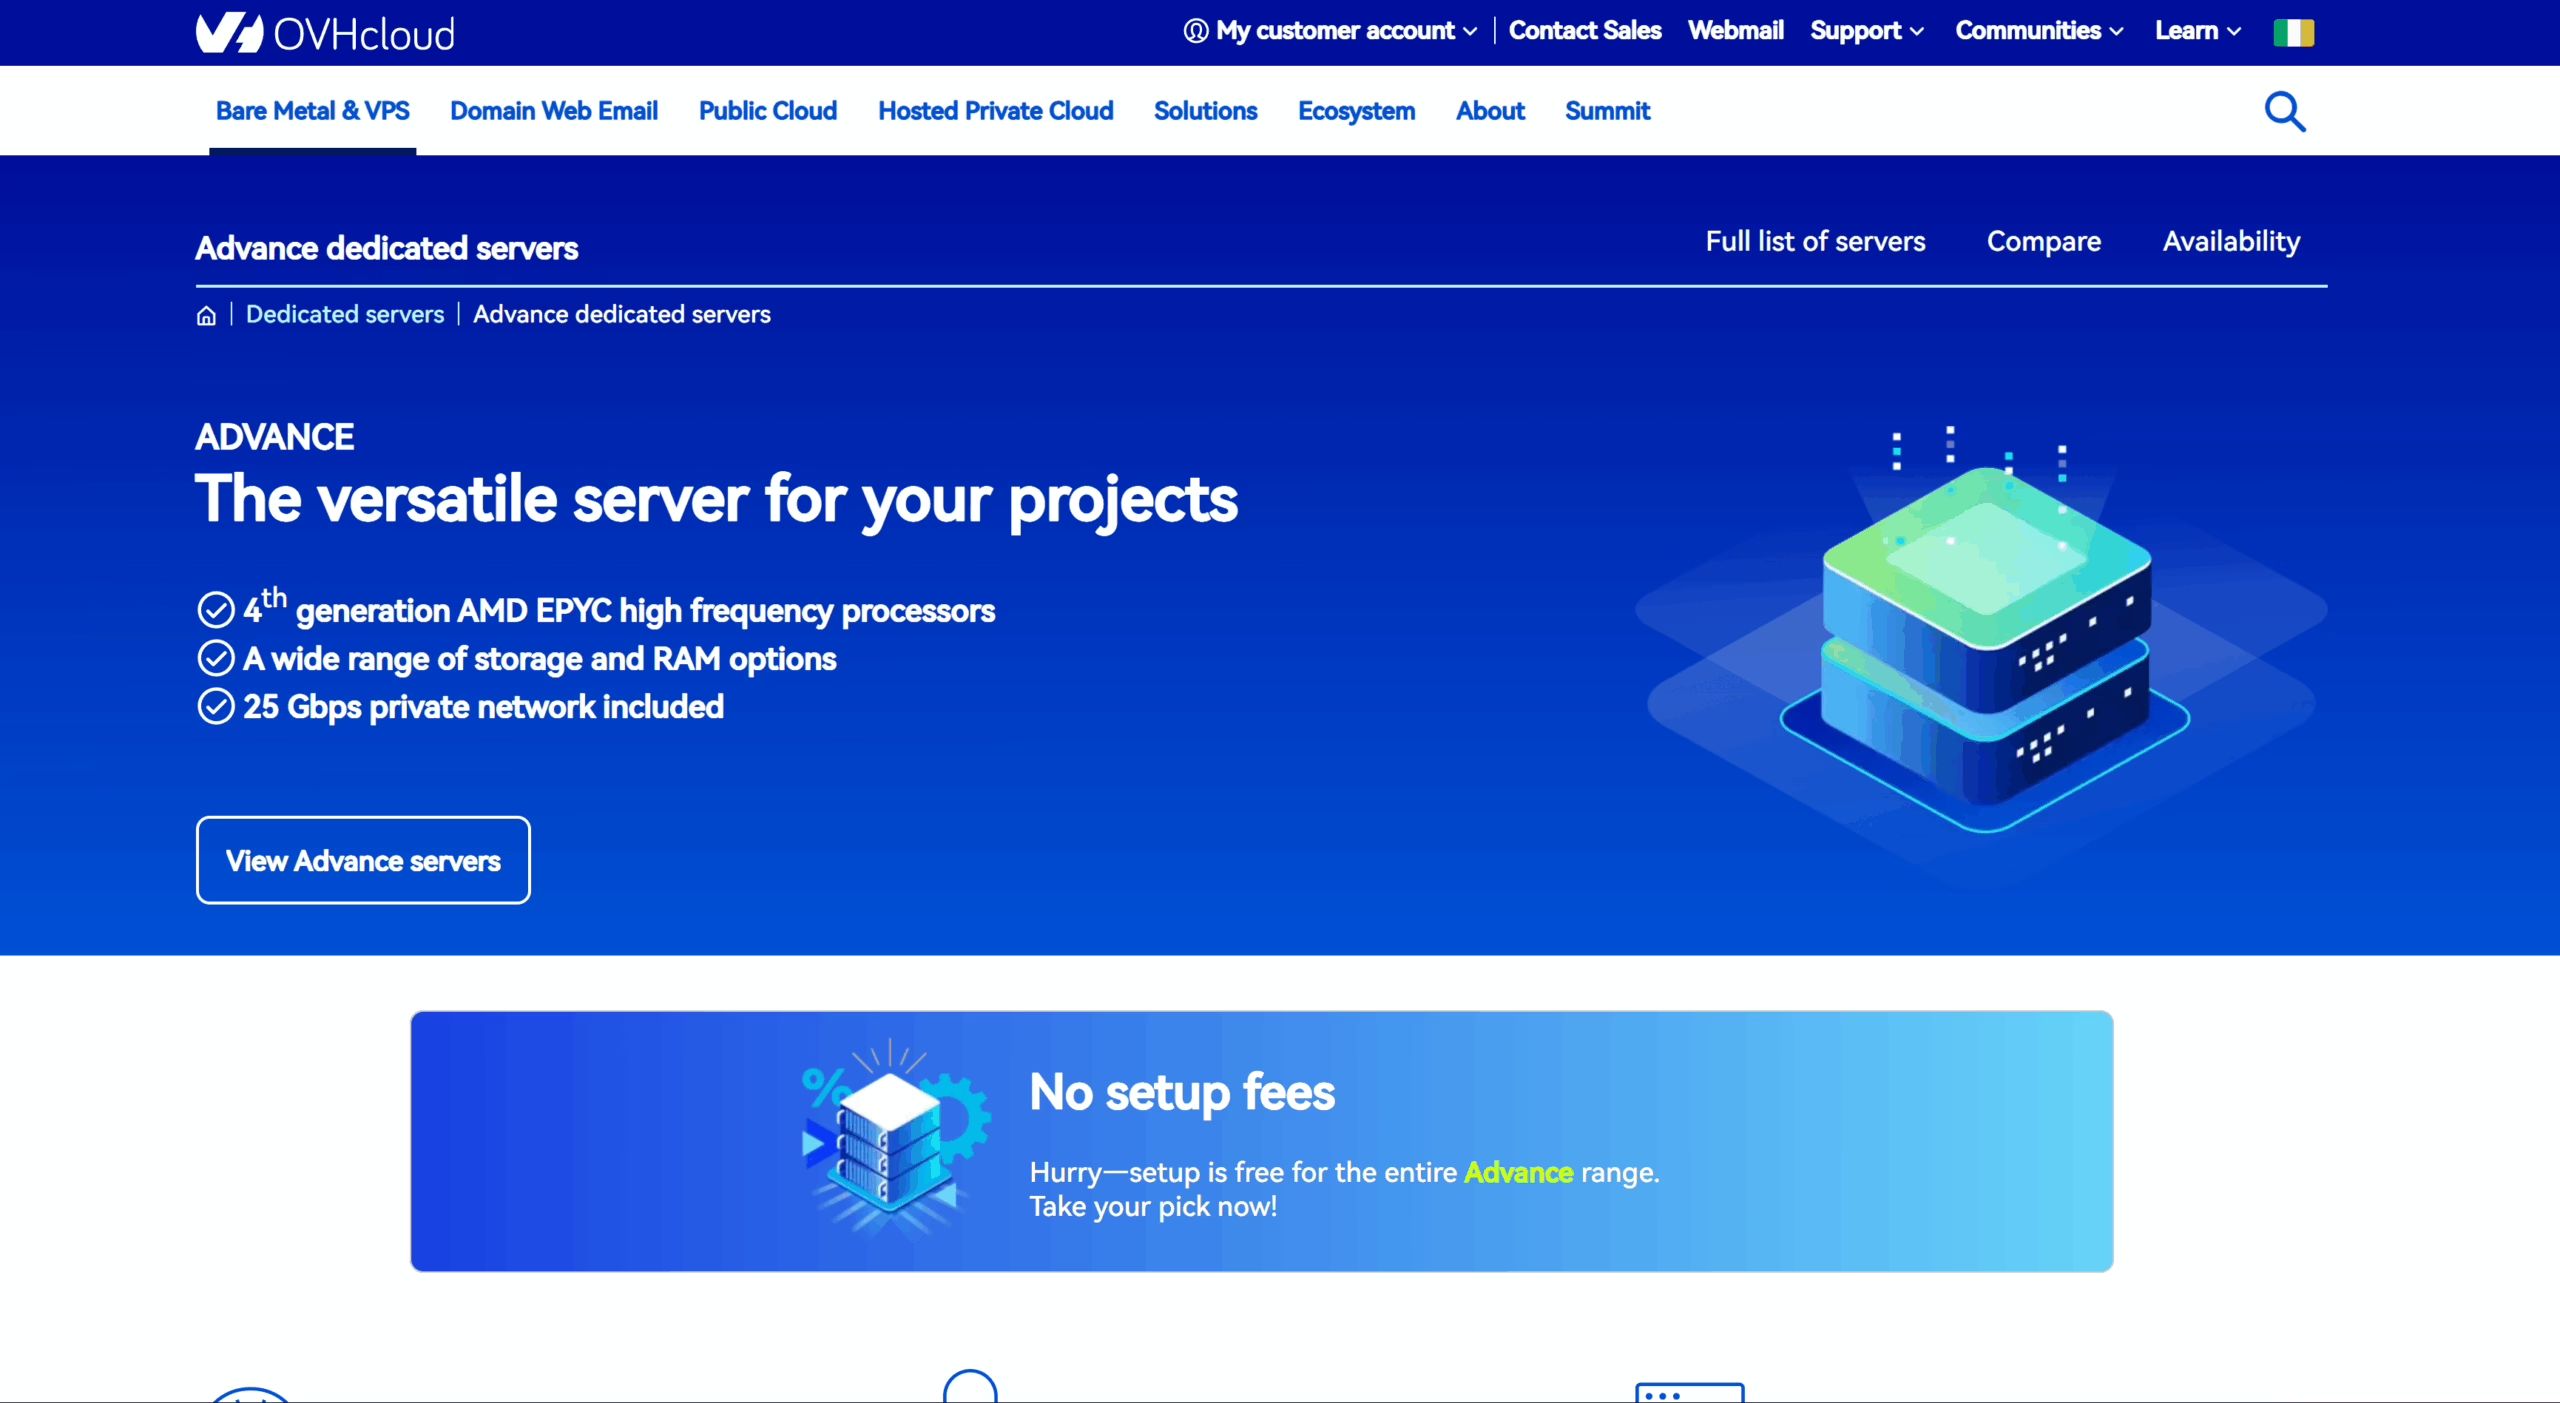Expand the Support dropdown
The width and height of the screenshot is (2560, 1403).
click(x=1867, y=31)
